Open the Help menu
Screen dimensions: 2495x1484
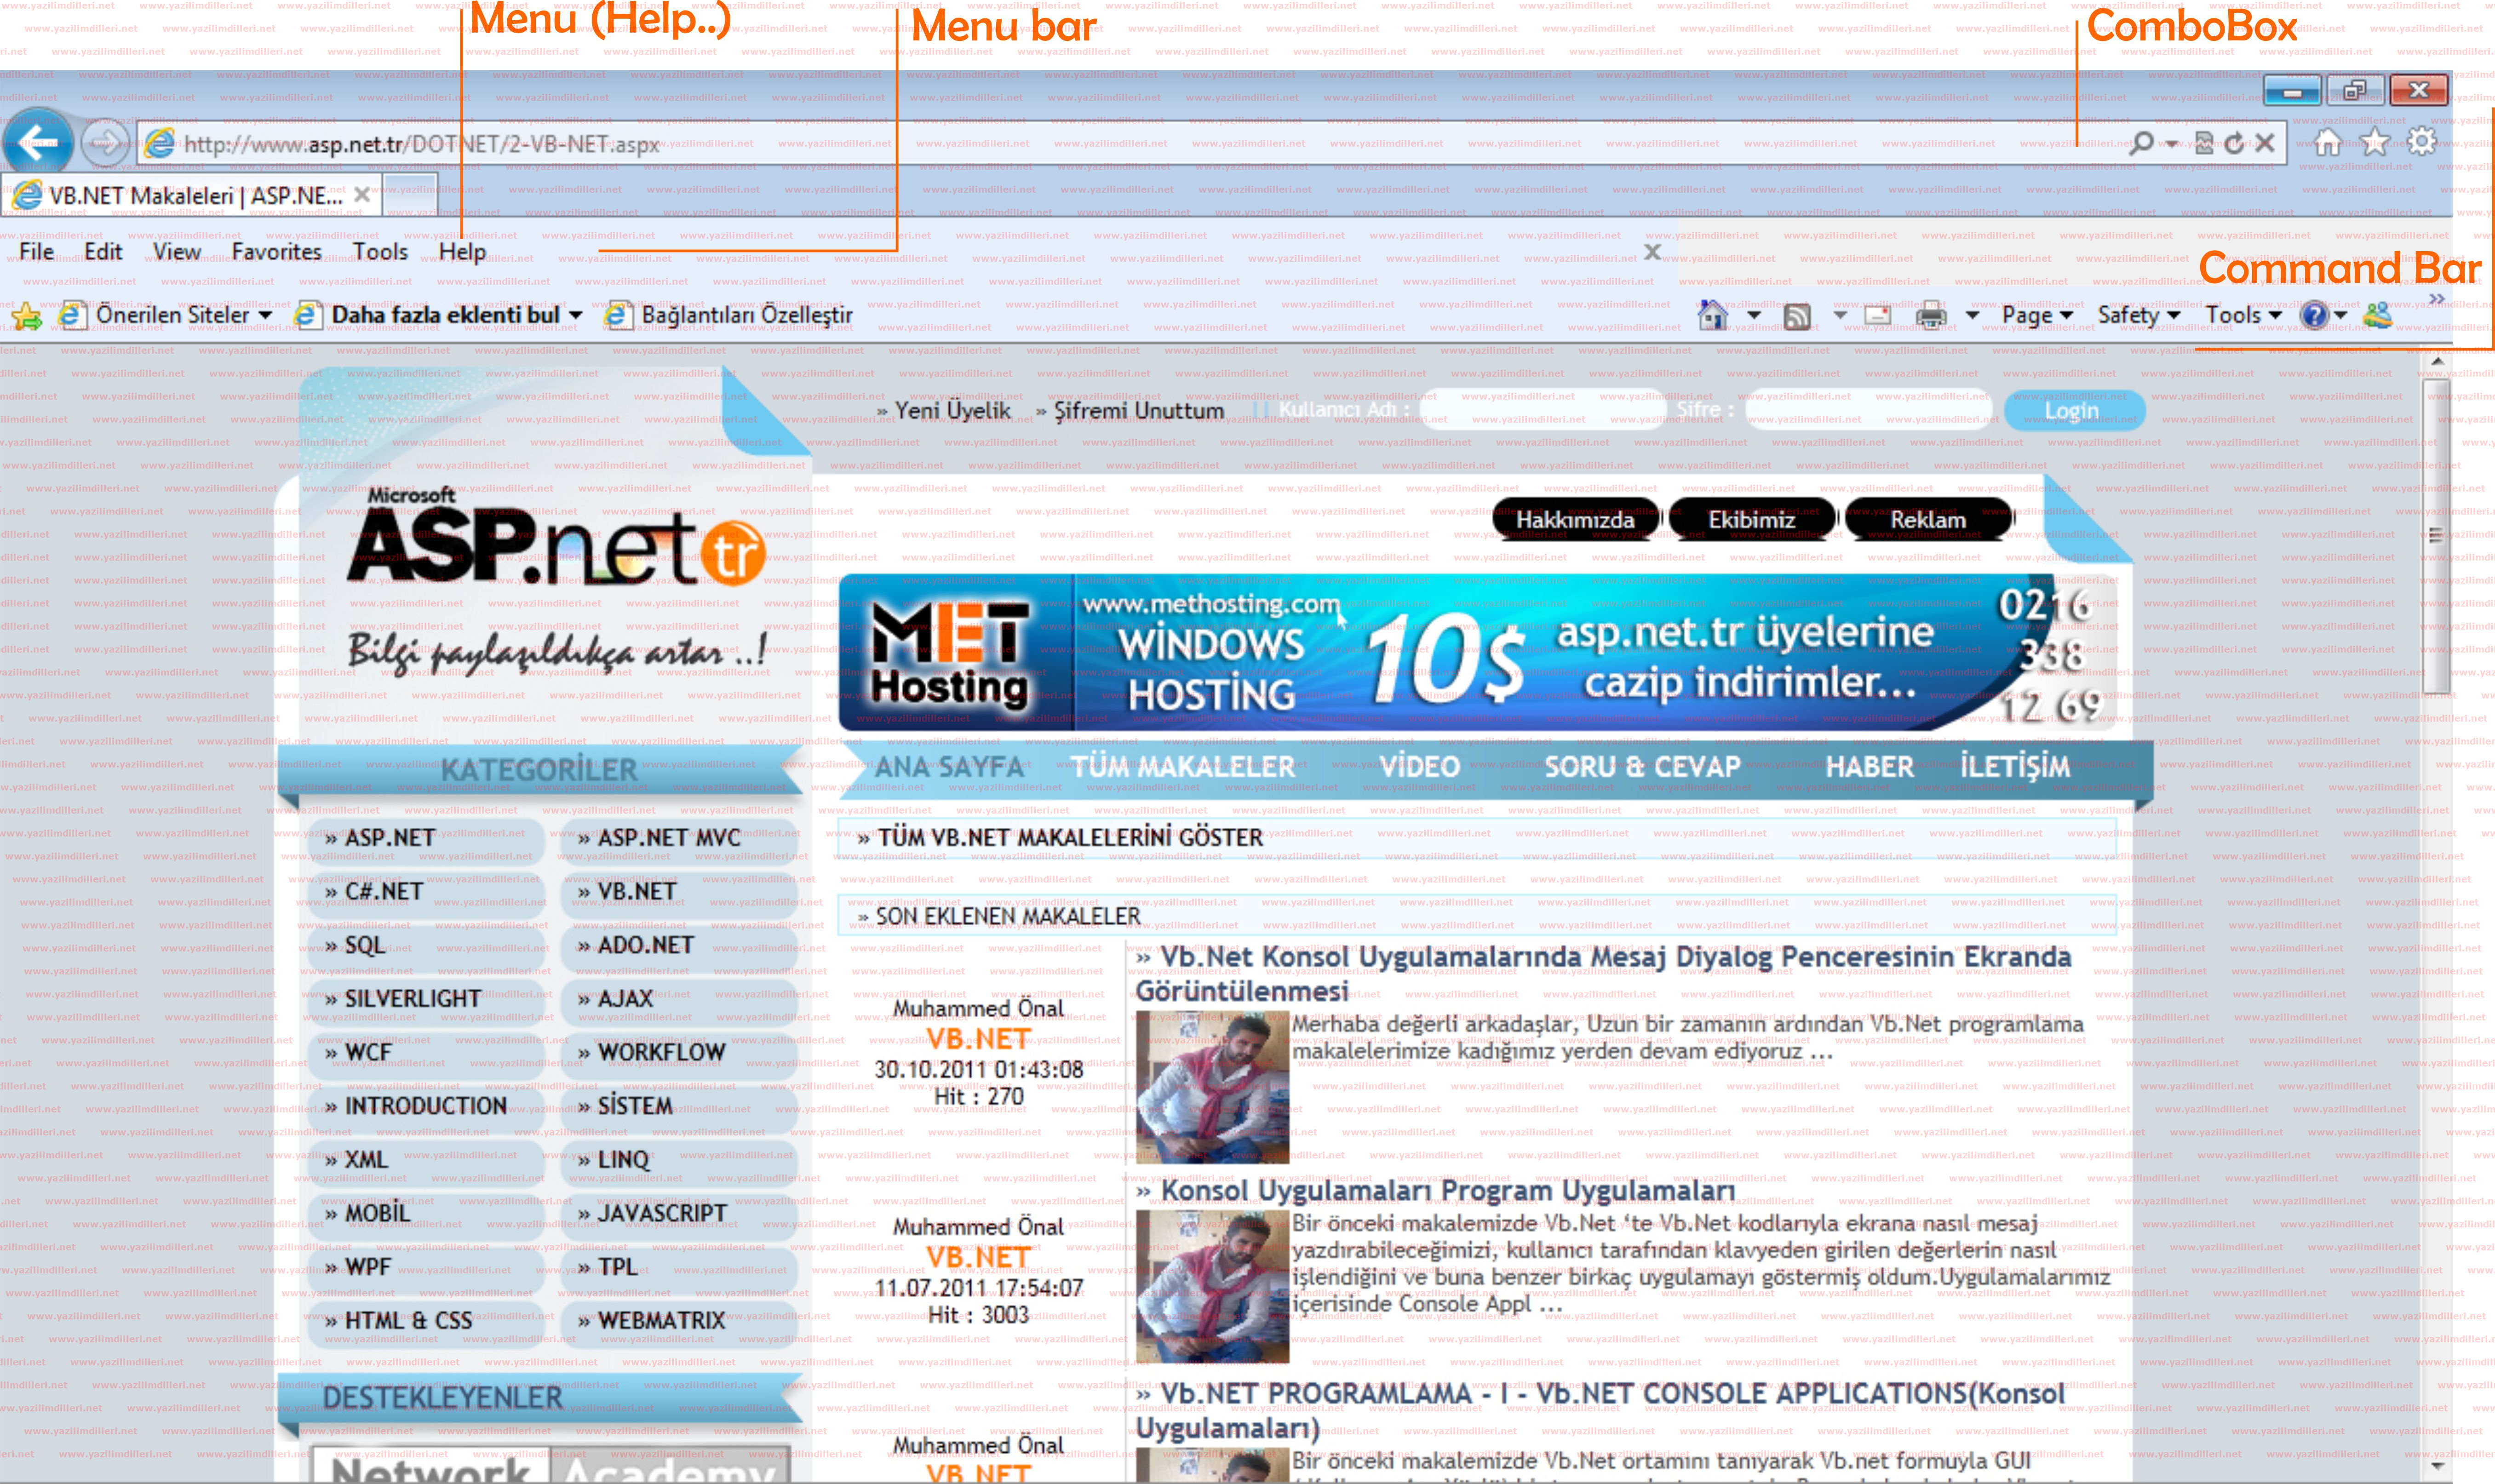point(462,251)
